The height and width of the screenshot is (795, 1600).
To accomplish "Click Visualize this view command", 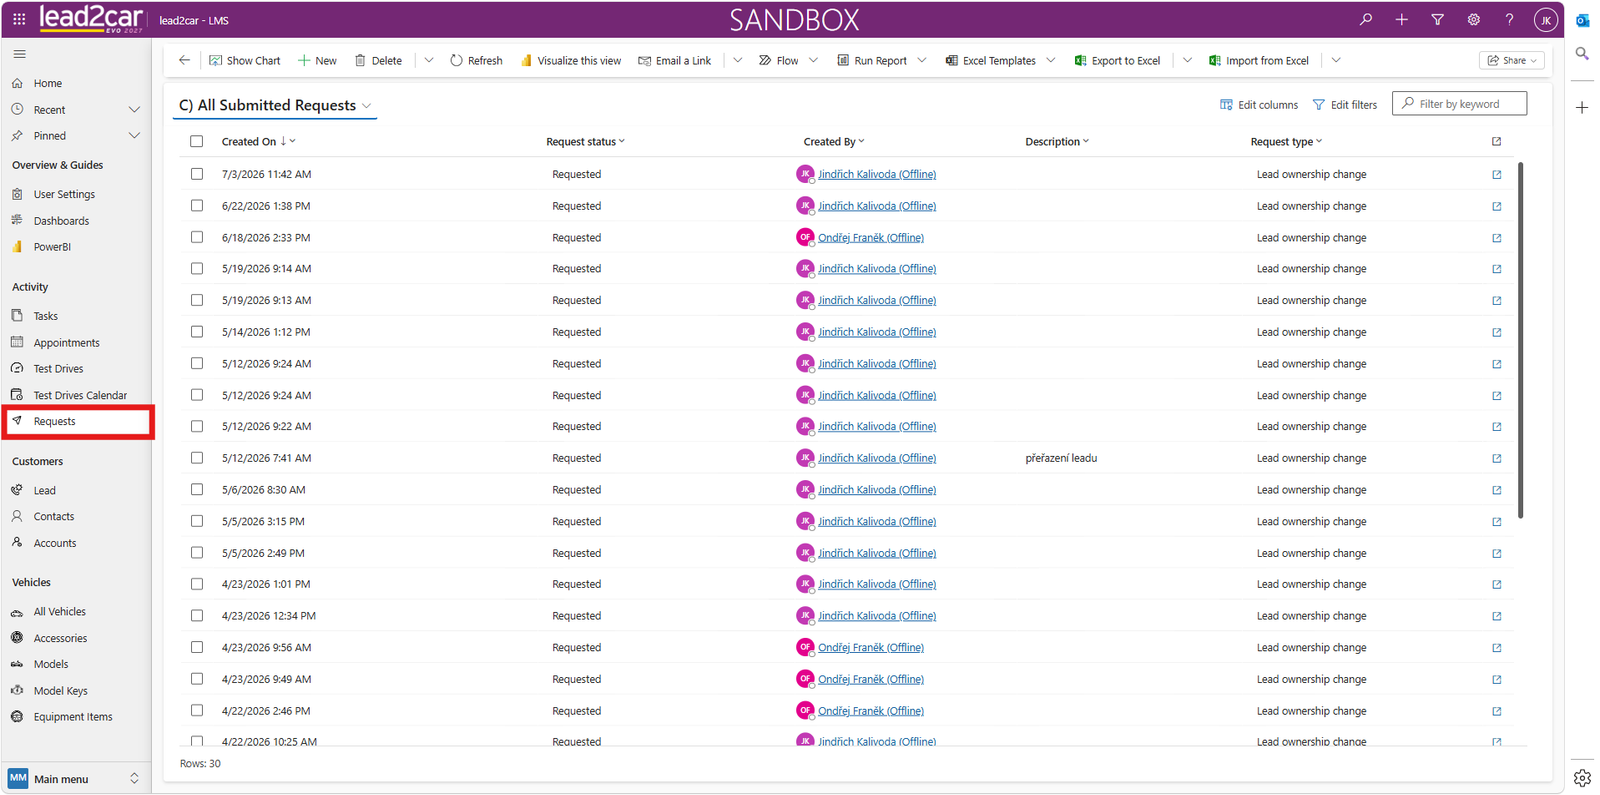I will 570,61.
